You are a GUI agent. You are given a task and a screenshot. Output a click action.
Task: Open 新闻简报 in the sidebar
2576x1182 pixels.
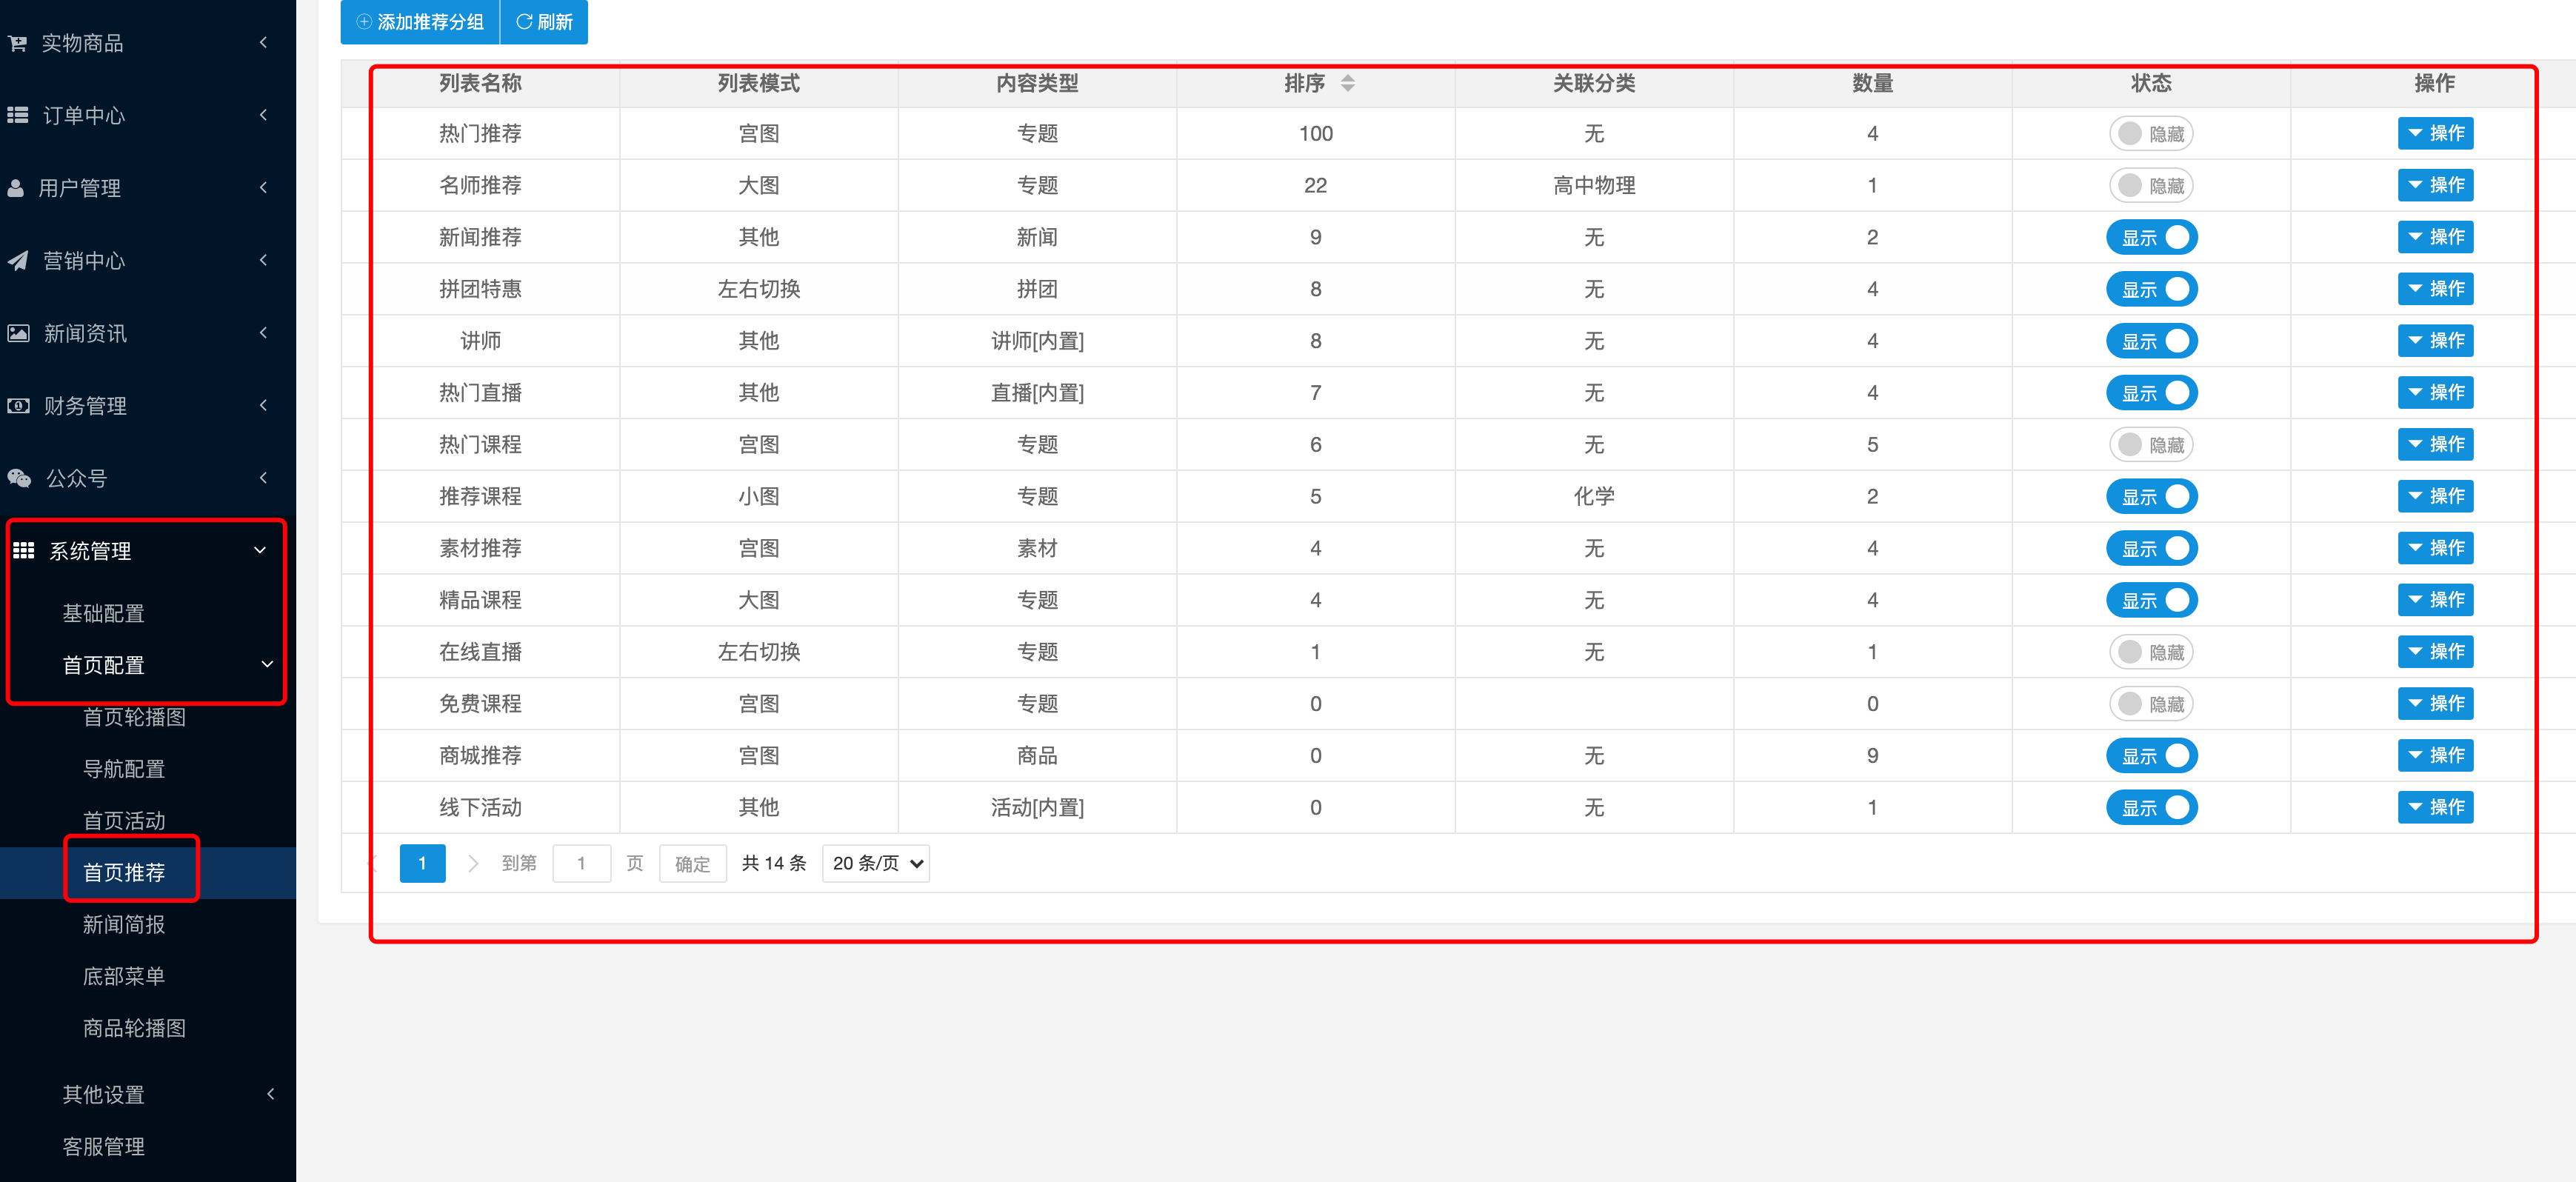pos(124,925)
